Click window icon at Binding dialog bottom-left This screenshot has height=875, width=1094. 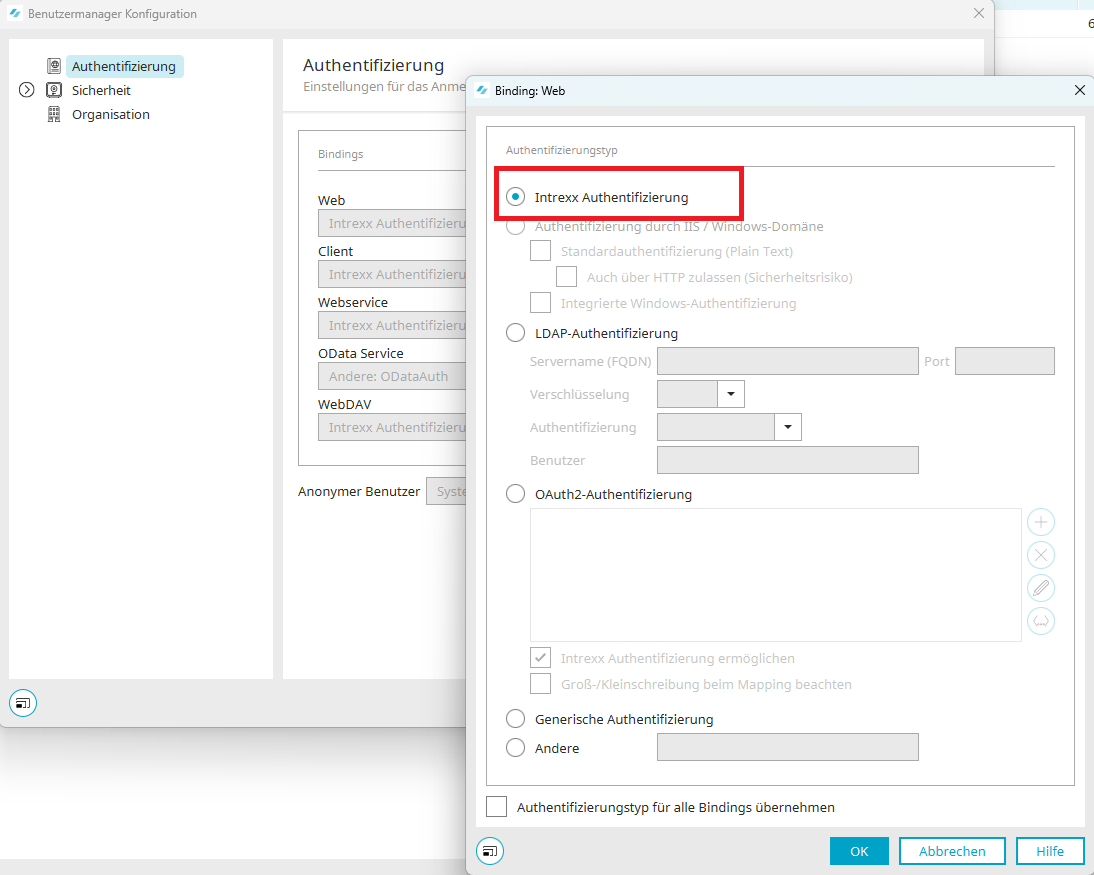[490, 851]
